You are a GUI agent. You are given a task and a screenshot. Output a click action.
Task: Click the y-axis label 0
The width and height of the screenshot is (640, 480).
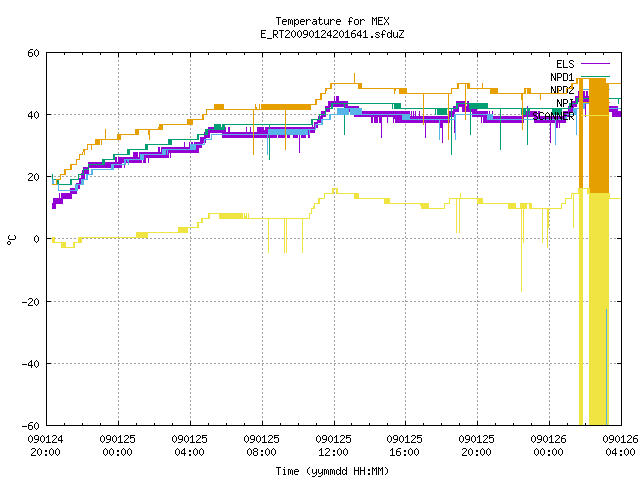(37, 239)
